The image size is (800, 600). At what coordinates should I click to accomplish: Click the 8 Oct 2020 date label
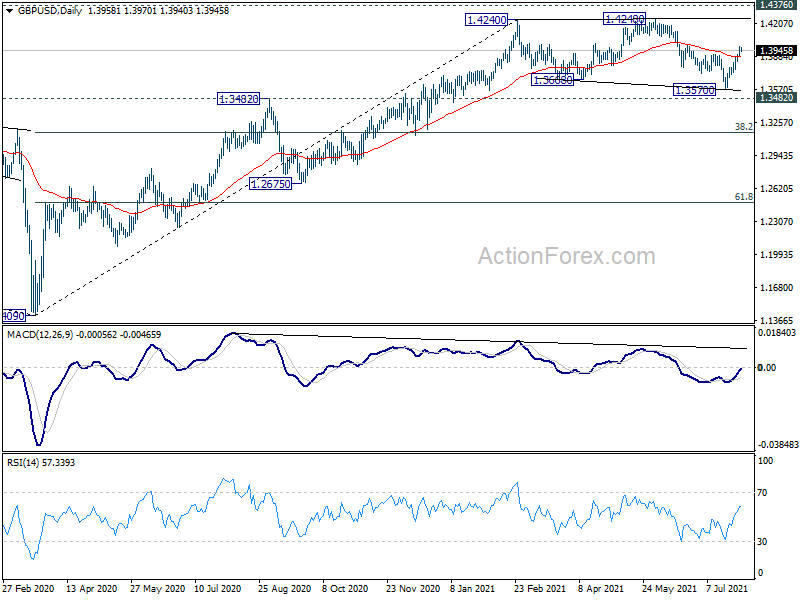point(345,589)
